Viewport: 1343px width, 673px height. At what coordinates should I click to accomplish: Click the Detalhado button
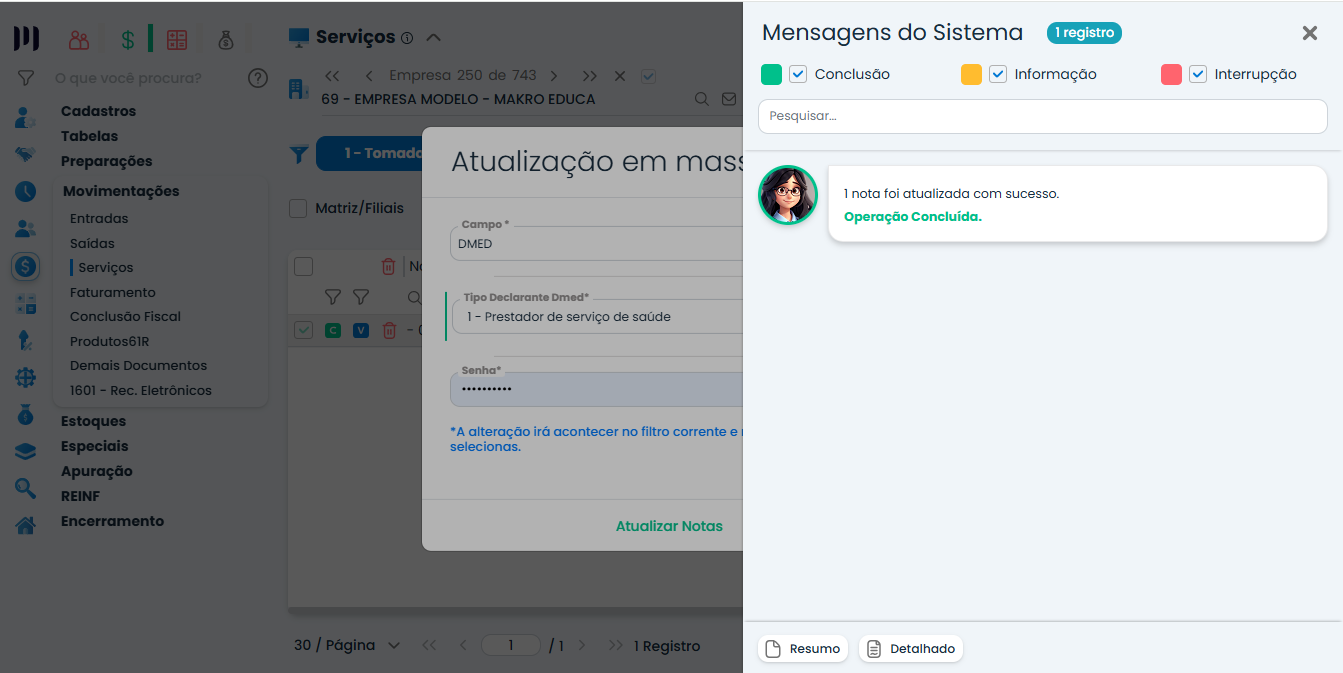(911, 649)
